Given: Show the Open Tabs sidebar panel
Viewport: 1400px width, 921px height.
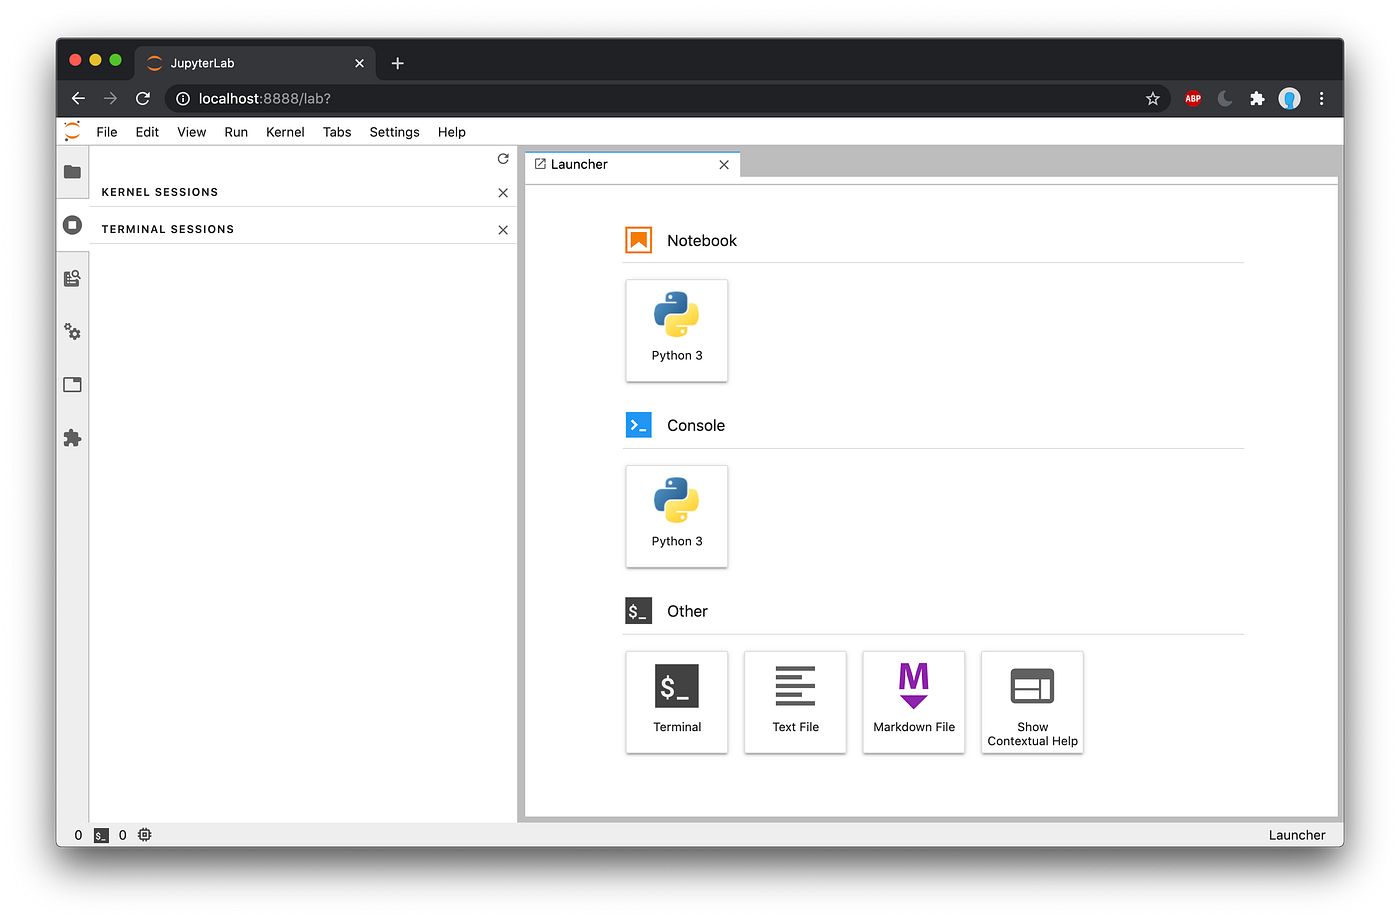Looking at the screenshot, I should [x=72, y=384].
